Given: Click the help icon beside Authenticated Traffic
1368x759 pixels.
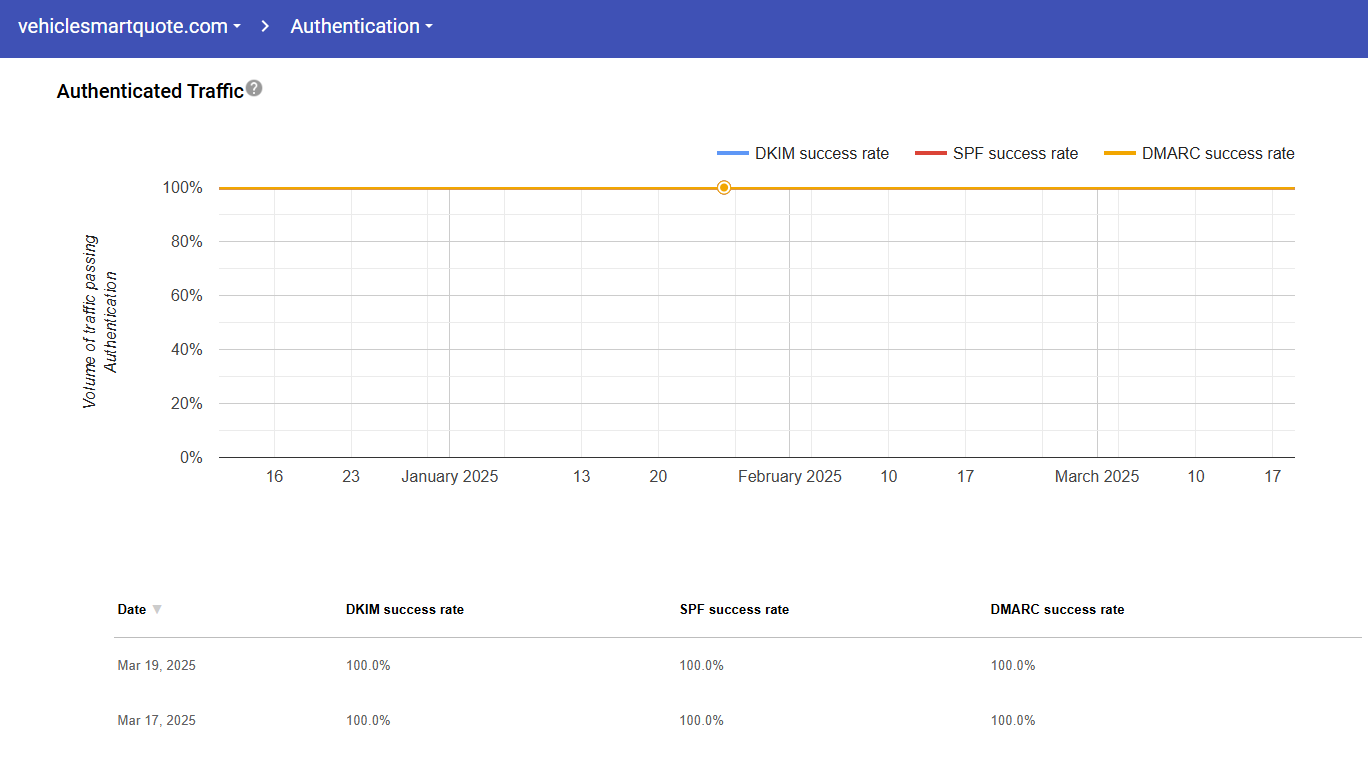Looking at the screenshot, I should coord(254,89).
